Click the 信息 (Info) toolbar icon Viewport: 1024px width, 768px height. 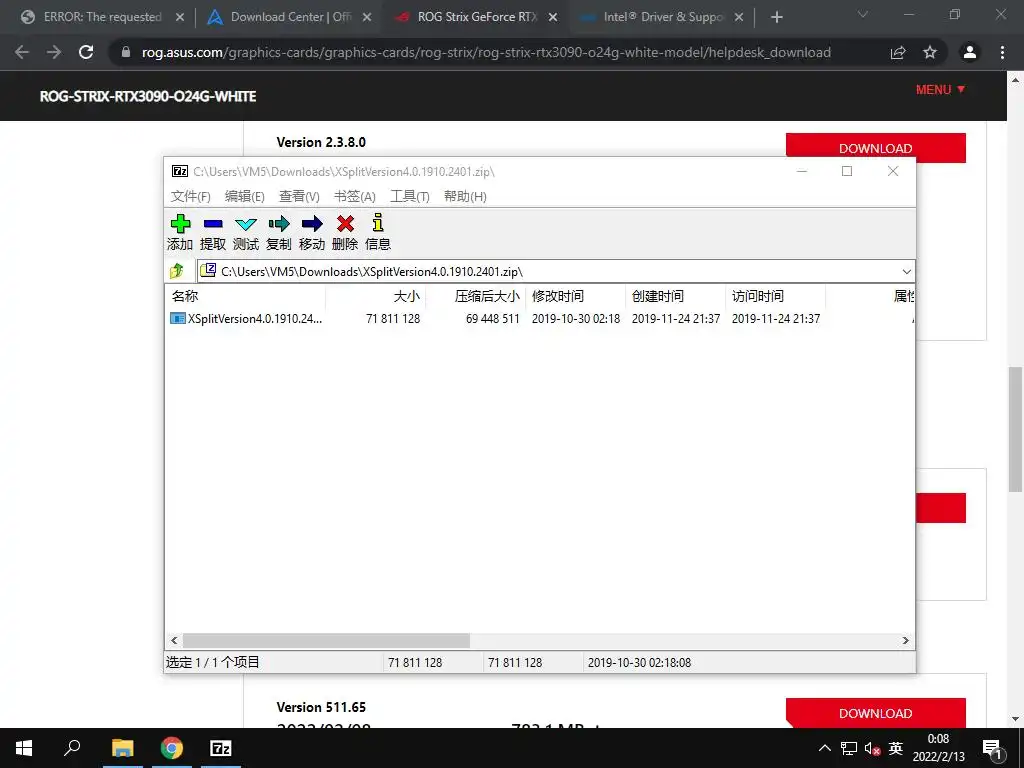point(377,223)
